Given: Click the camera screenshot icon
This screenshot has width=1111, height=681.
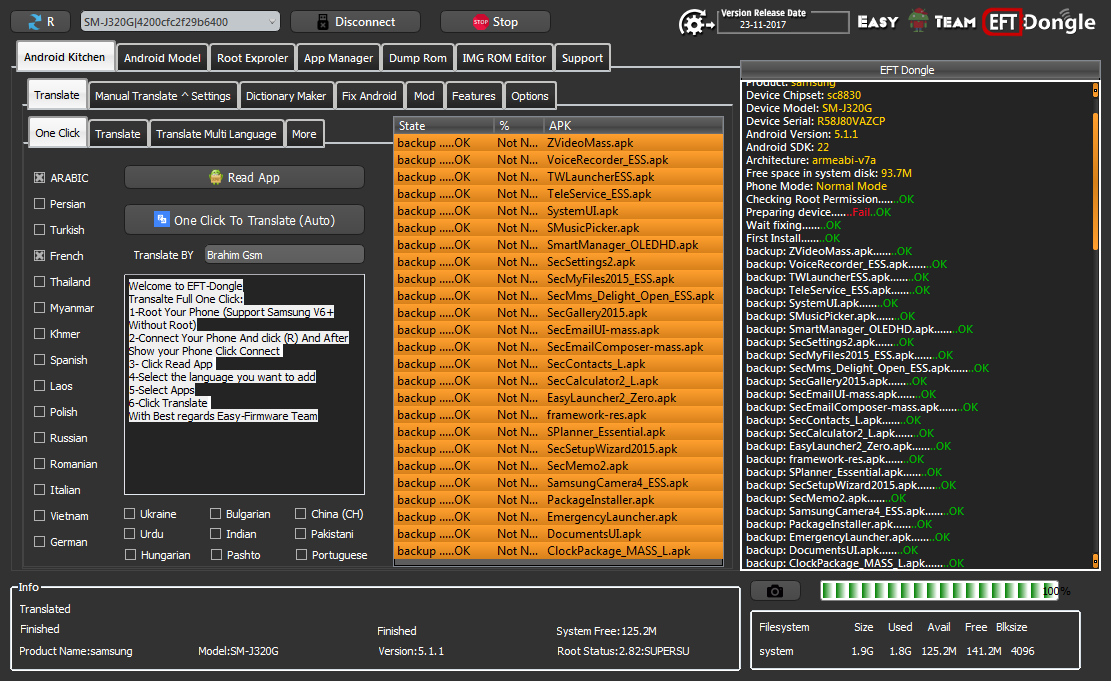Looking at the screenshot, I should (x=775, y=591).
